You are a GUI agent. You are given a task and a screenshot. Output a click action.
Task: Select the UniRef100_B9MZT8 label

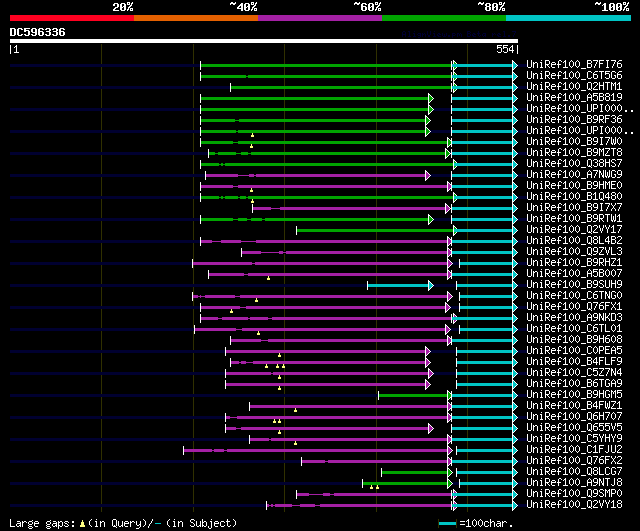574,153
